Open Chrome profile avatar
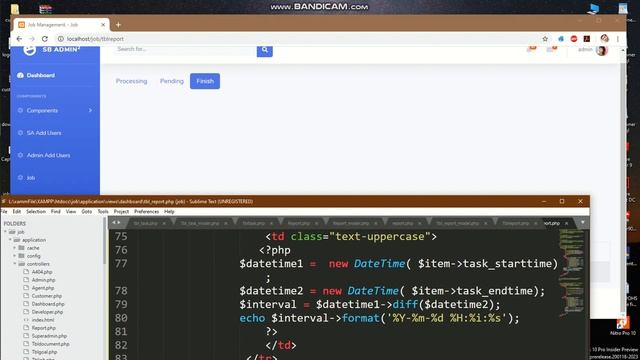 (x=604, y=39)
